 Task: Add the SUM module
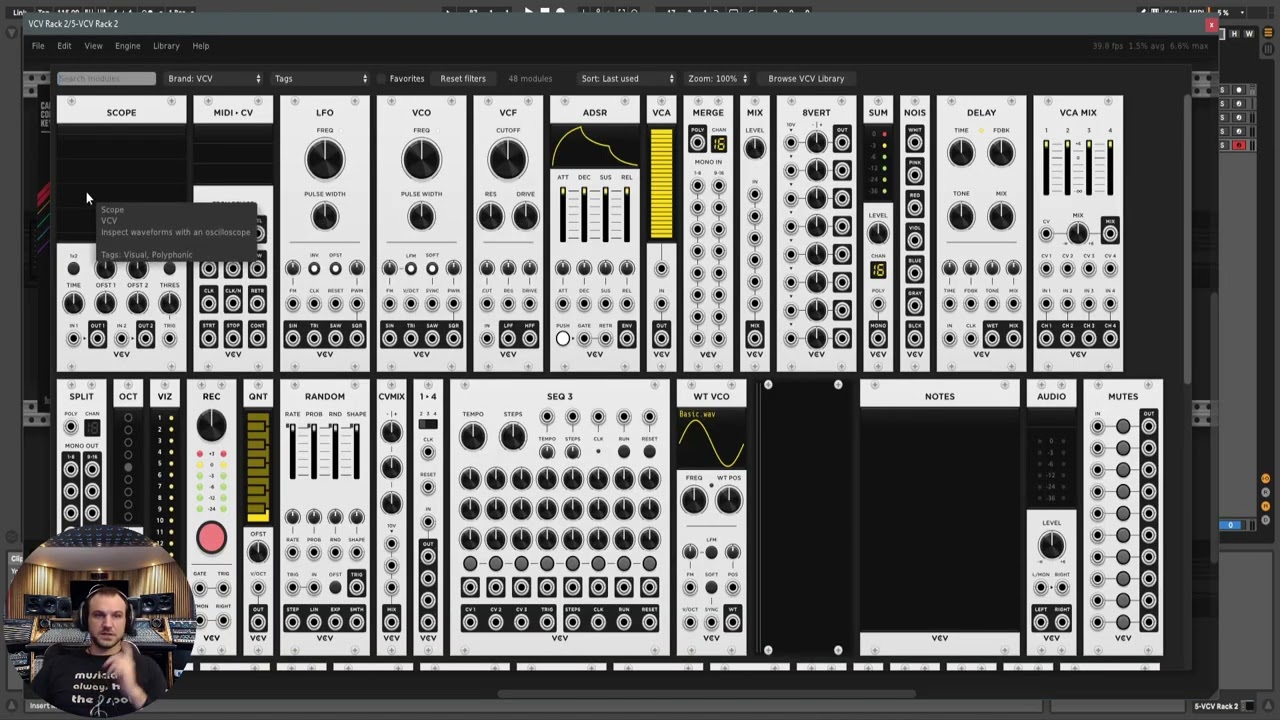(878, 234)
